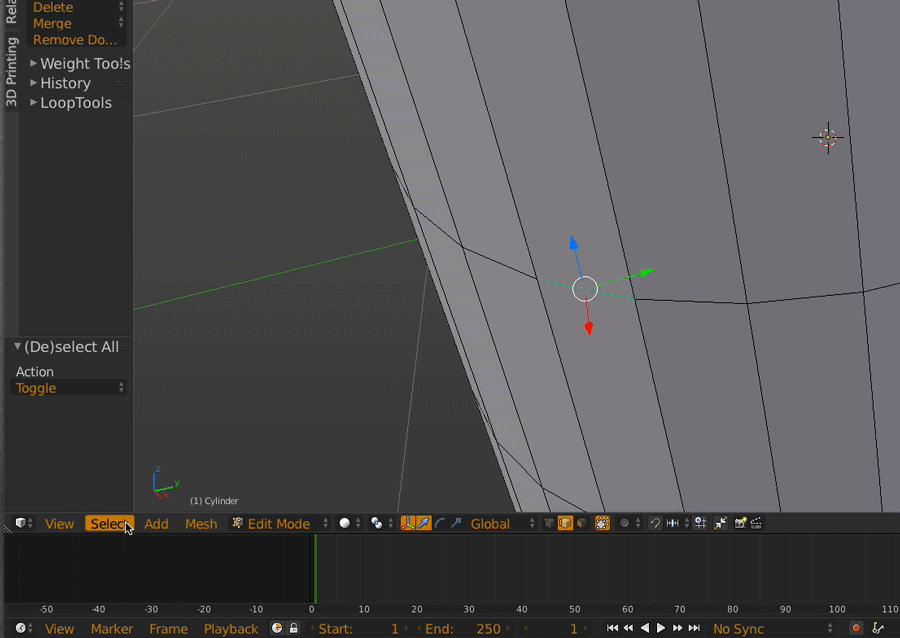Switch to edge select mode

[565, 523]
